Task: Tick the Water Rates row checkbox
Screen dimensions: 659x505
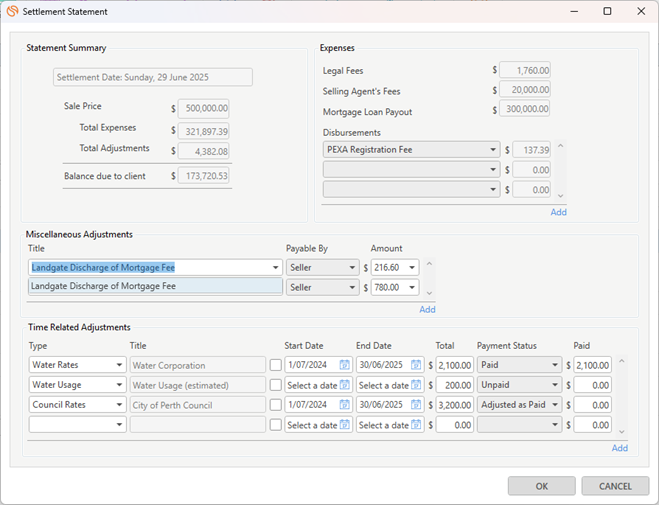Action: point(276,365)
